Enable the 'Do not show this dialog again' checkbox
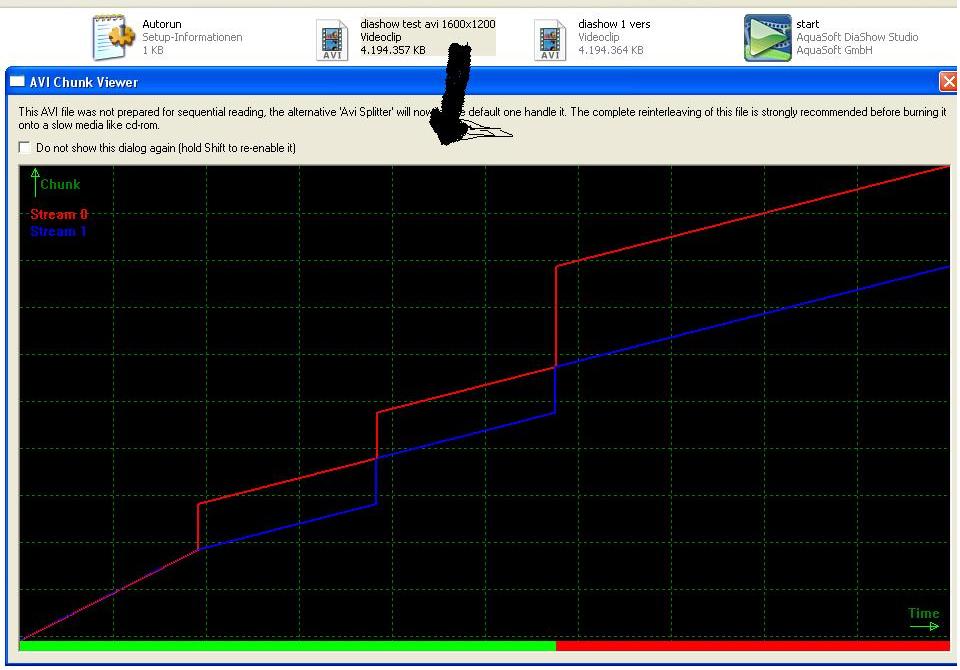Screen dimensions: 960x670 25,148
